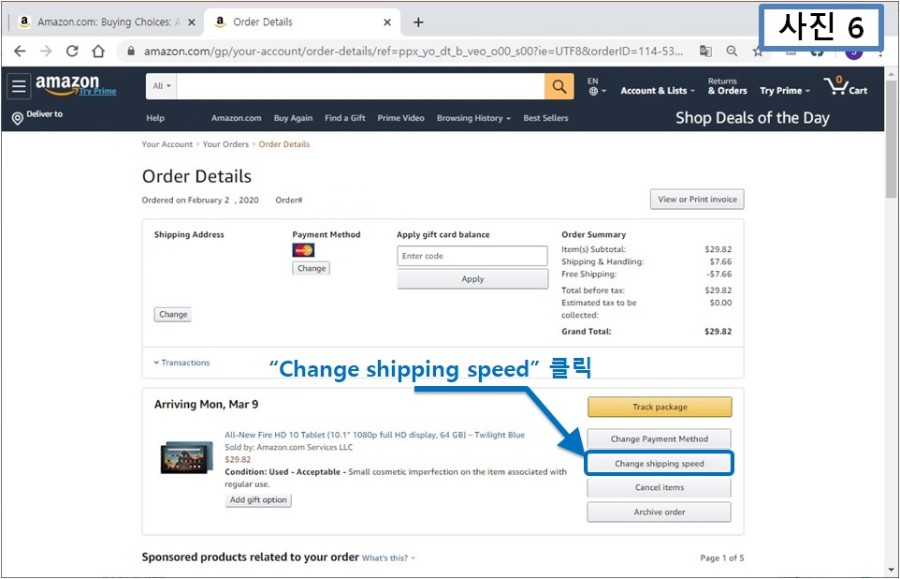Open Find a Gift nav link
Screen dimensions: 900x579
click(x=345, y=118)
